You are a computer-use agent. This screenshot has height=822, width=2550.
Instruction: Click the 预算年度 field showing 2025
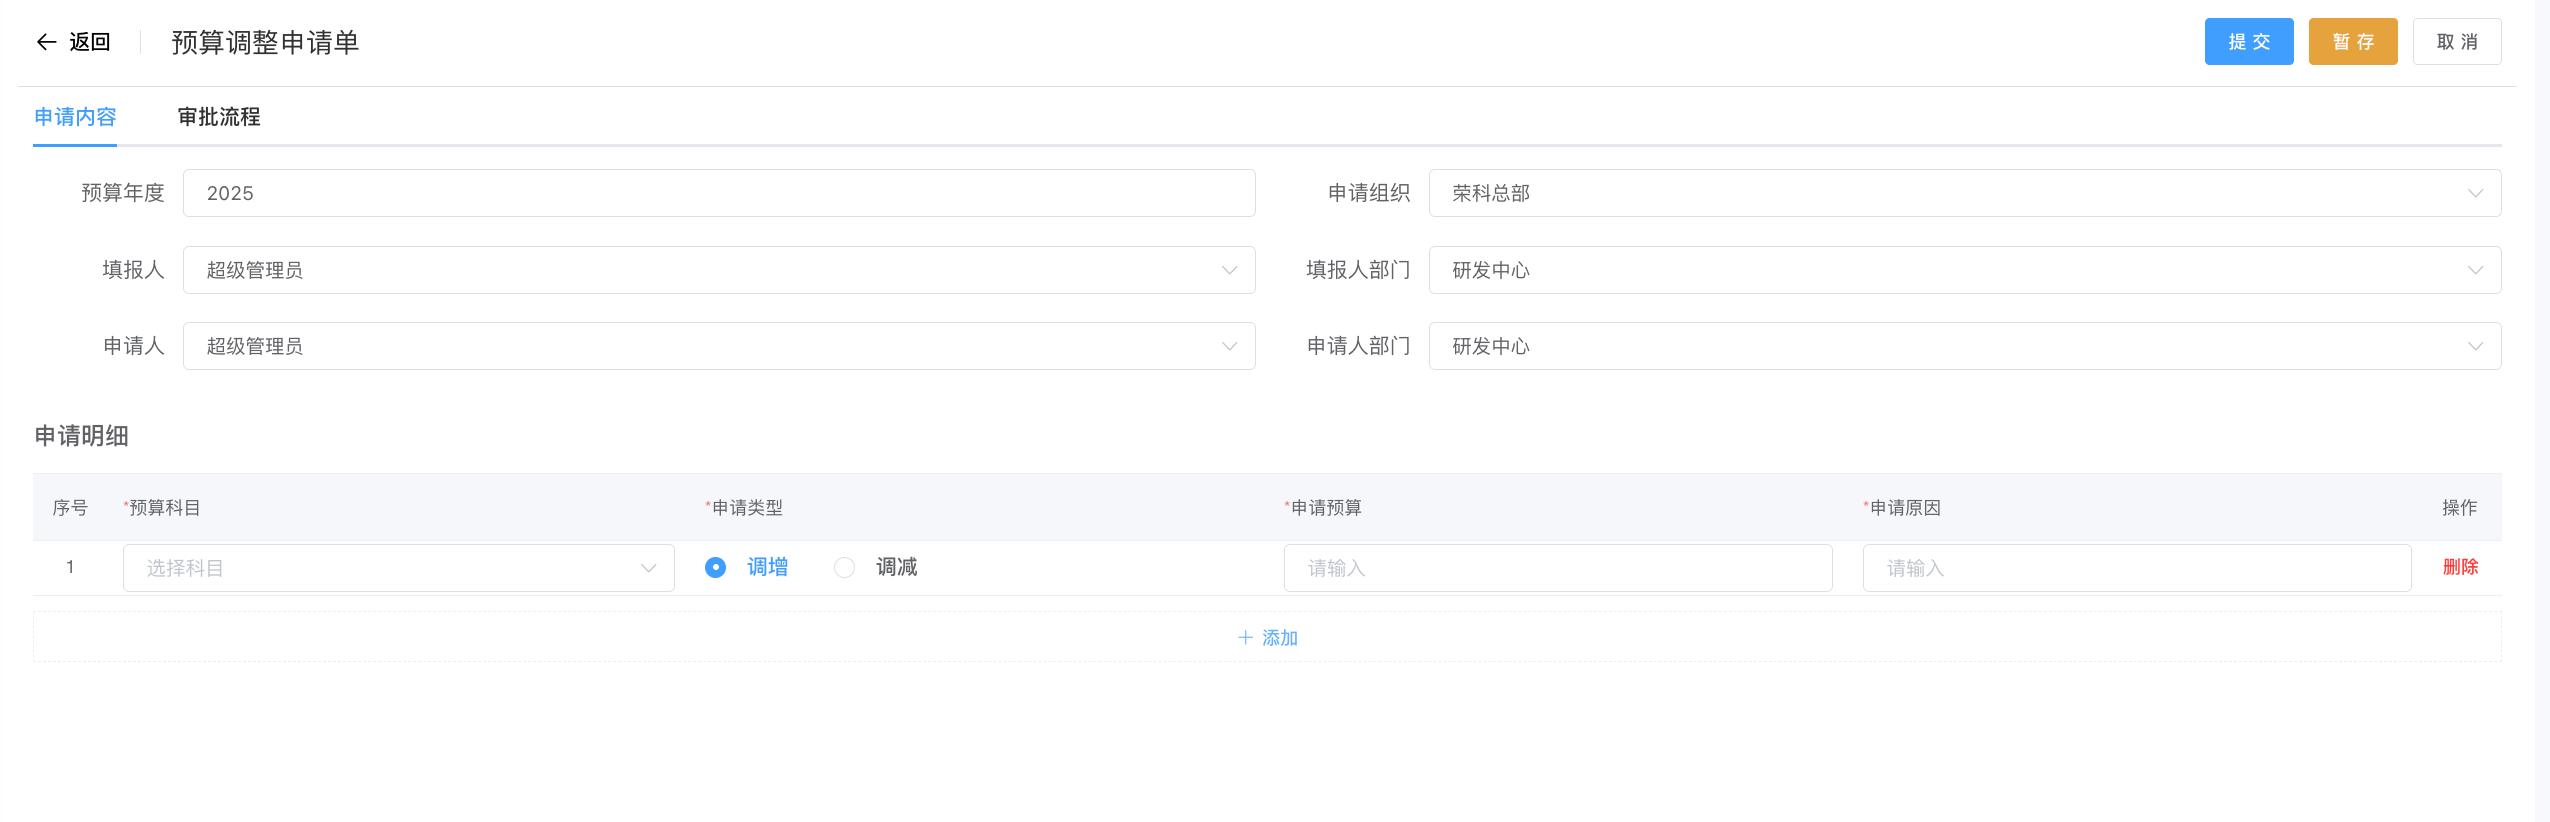718,193
